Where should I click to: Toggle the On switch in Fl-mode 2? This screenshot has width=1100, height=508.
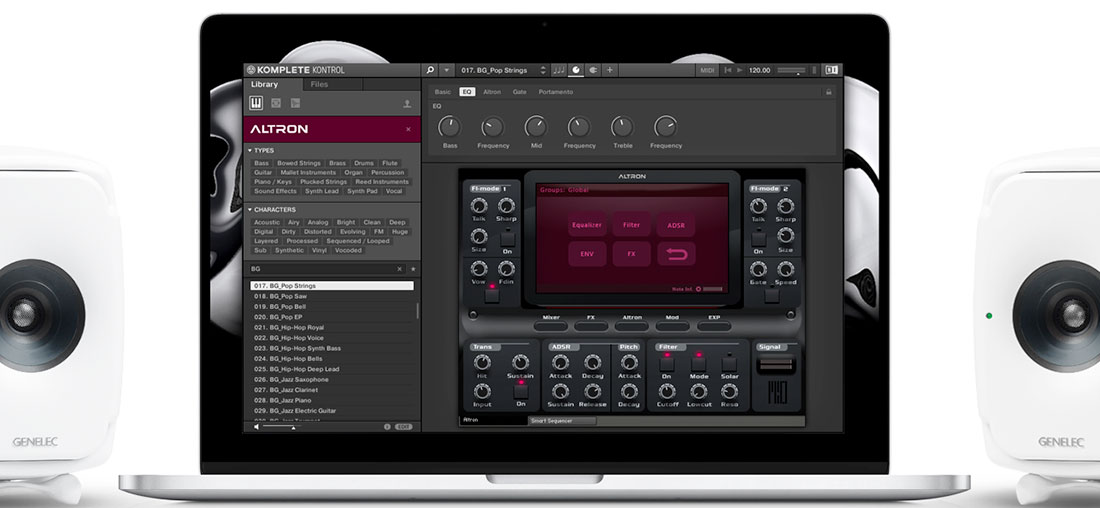coord(758,239)
